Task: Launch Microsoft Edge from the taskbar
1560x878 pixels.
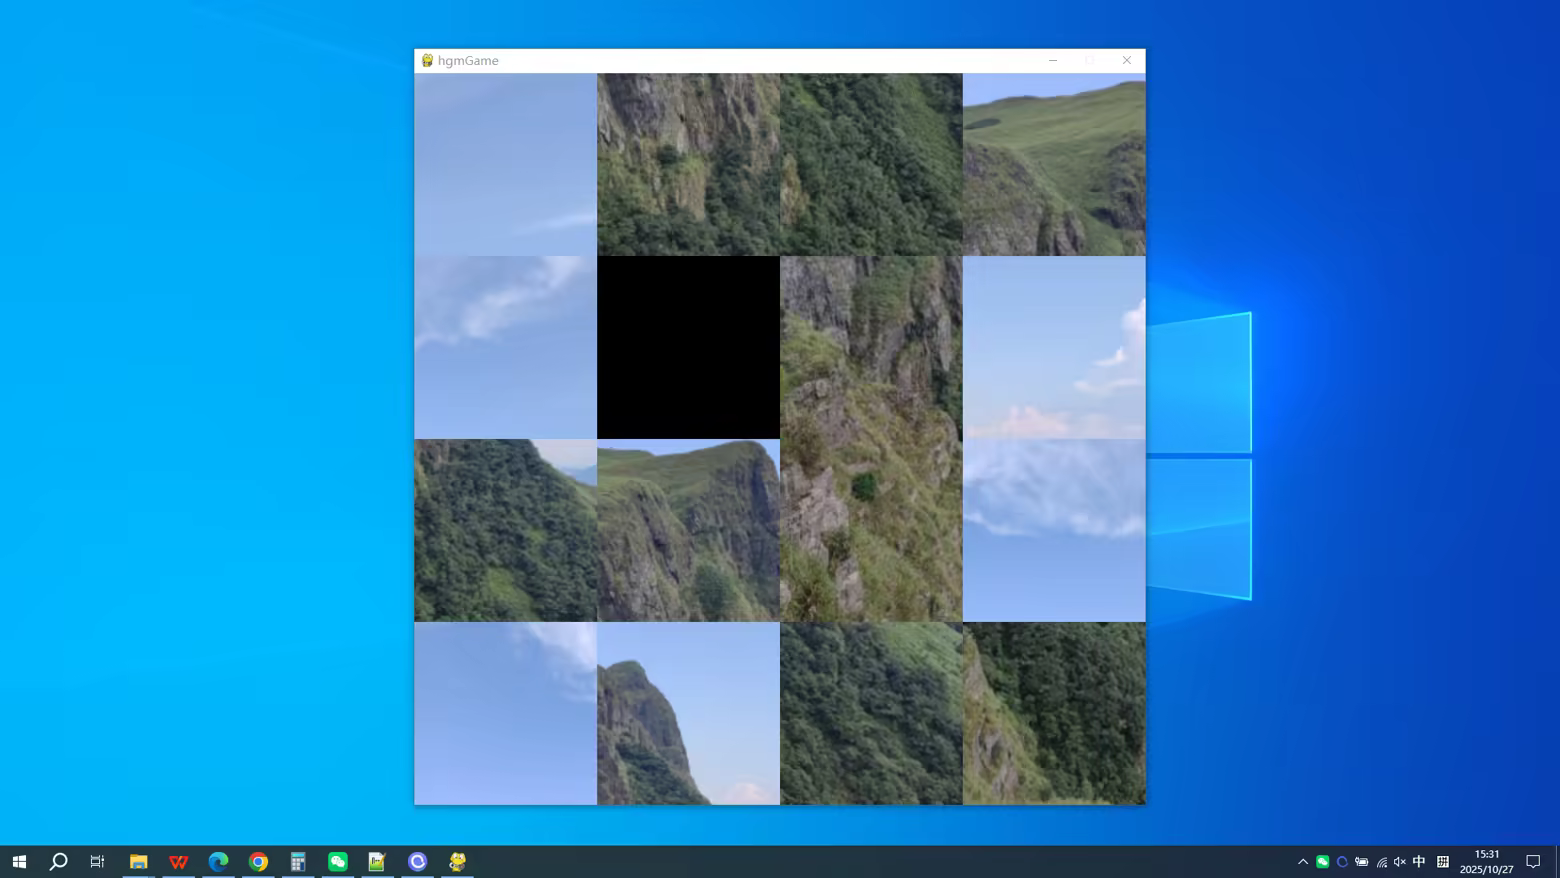Action: coord(218,861)
